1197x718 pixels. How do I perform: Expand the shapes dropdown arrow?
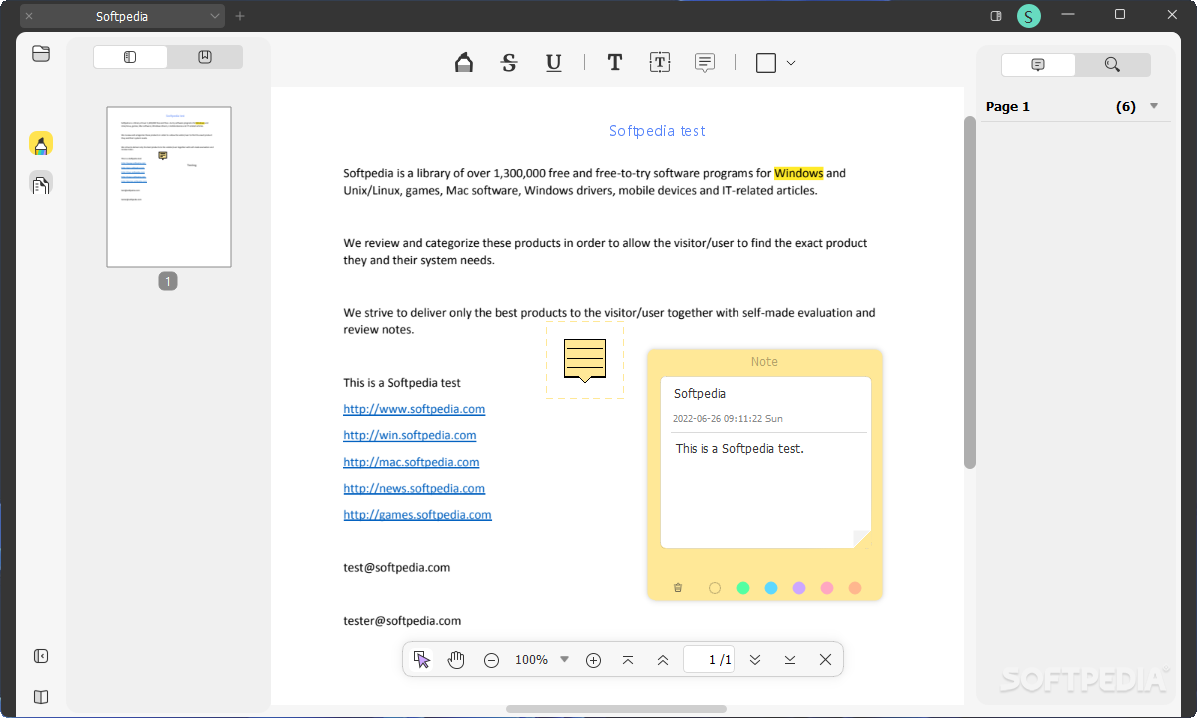coord(791,63)
